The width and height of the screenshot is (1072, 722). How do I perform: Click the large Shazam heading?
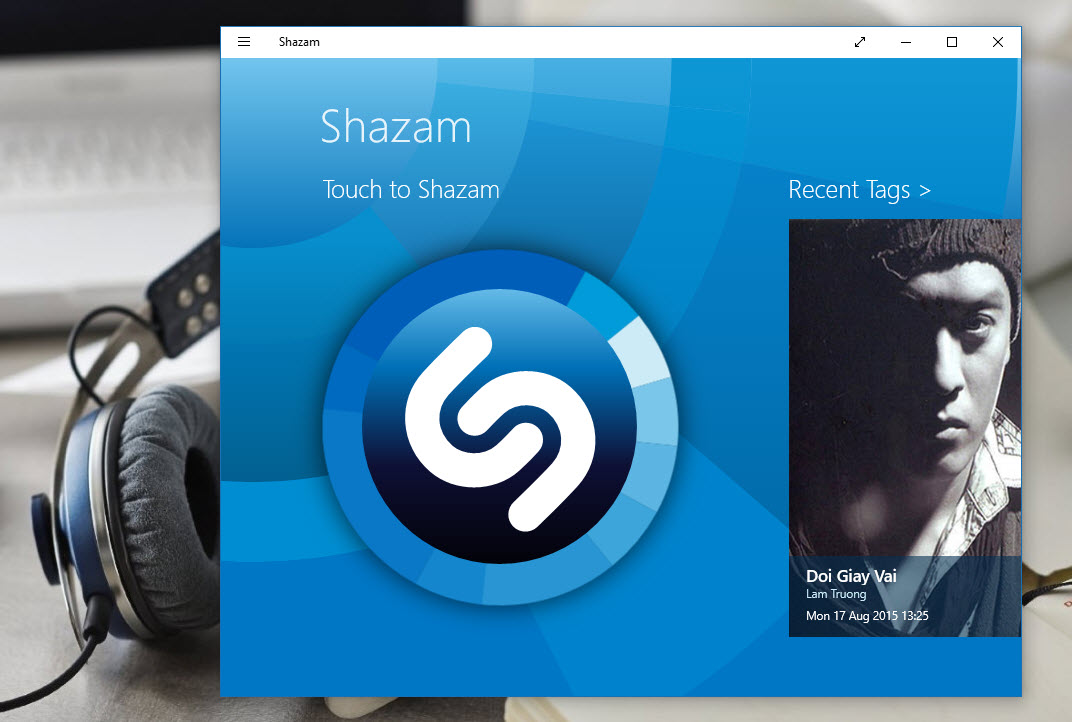click(x=396, y=127)
